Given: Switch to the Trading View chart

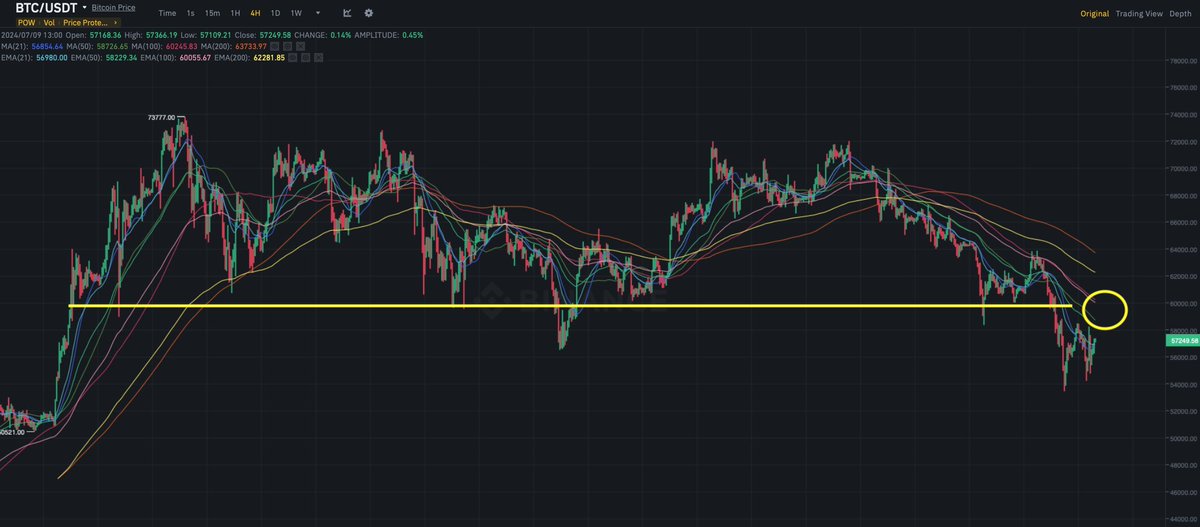Looking at the screenshot, I should pos(1139,14).
